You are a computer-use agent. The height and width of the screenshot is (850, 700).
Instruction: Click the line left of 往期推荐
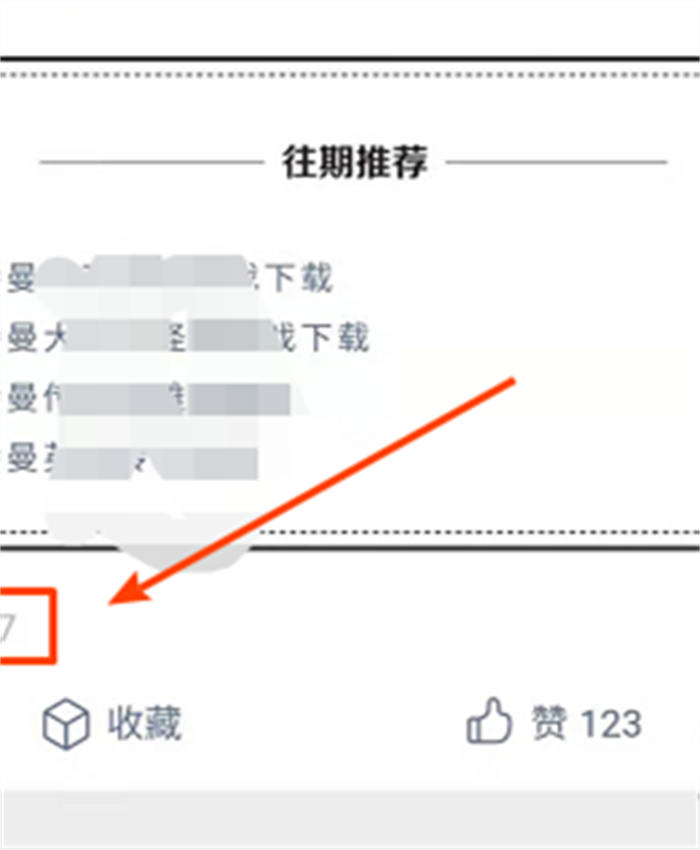[152, 162]
